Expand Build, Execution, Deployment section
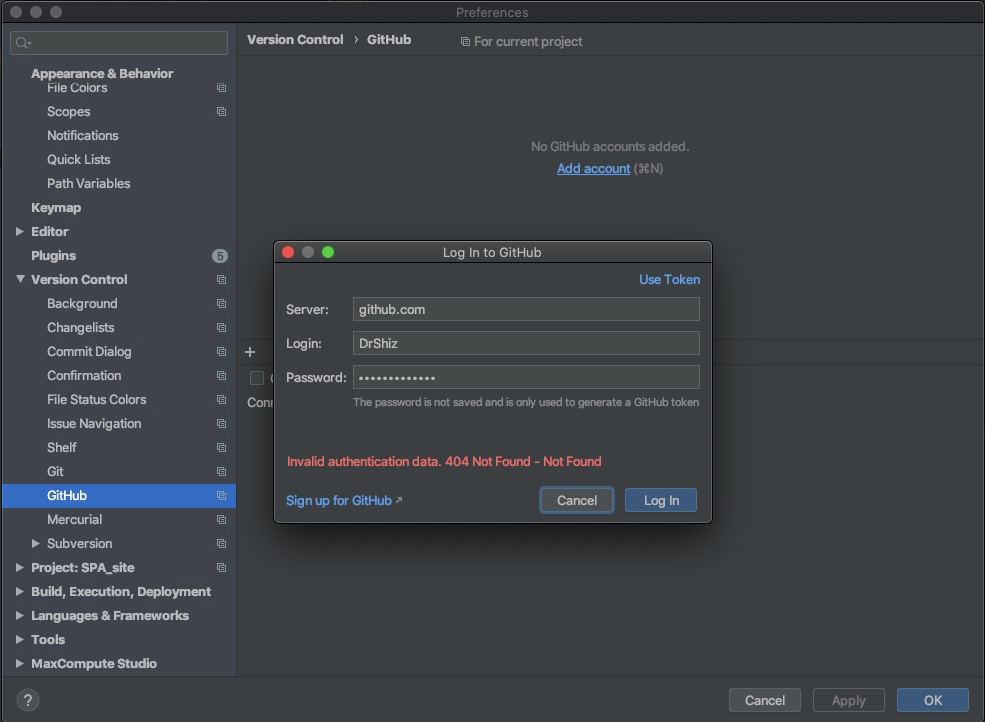Viewport: 985px width, 722px height. click(x=19, y=591)
